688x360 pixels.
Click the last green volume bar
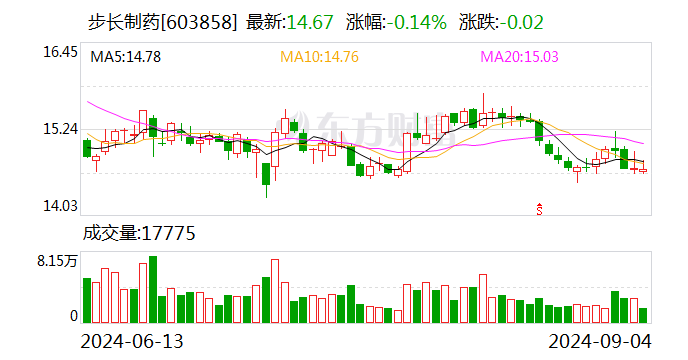(643, 316)
